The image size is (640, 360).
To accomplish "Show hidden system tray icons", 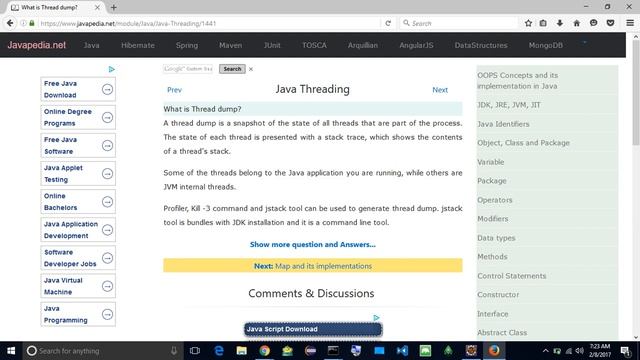I will pyautogui.click(x=545, y=351).
